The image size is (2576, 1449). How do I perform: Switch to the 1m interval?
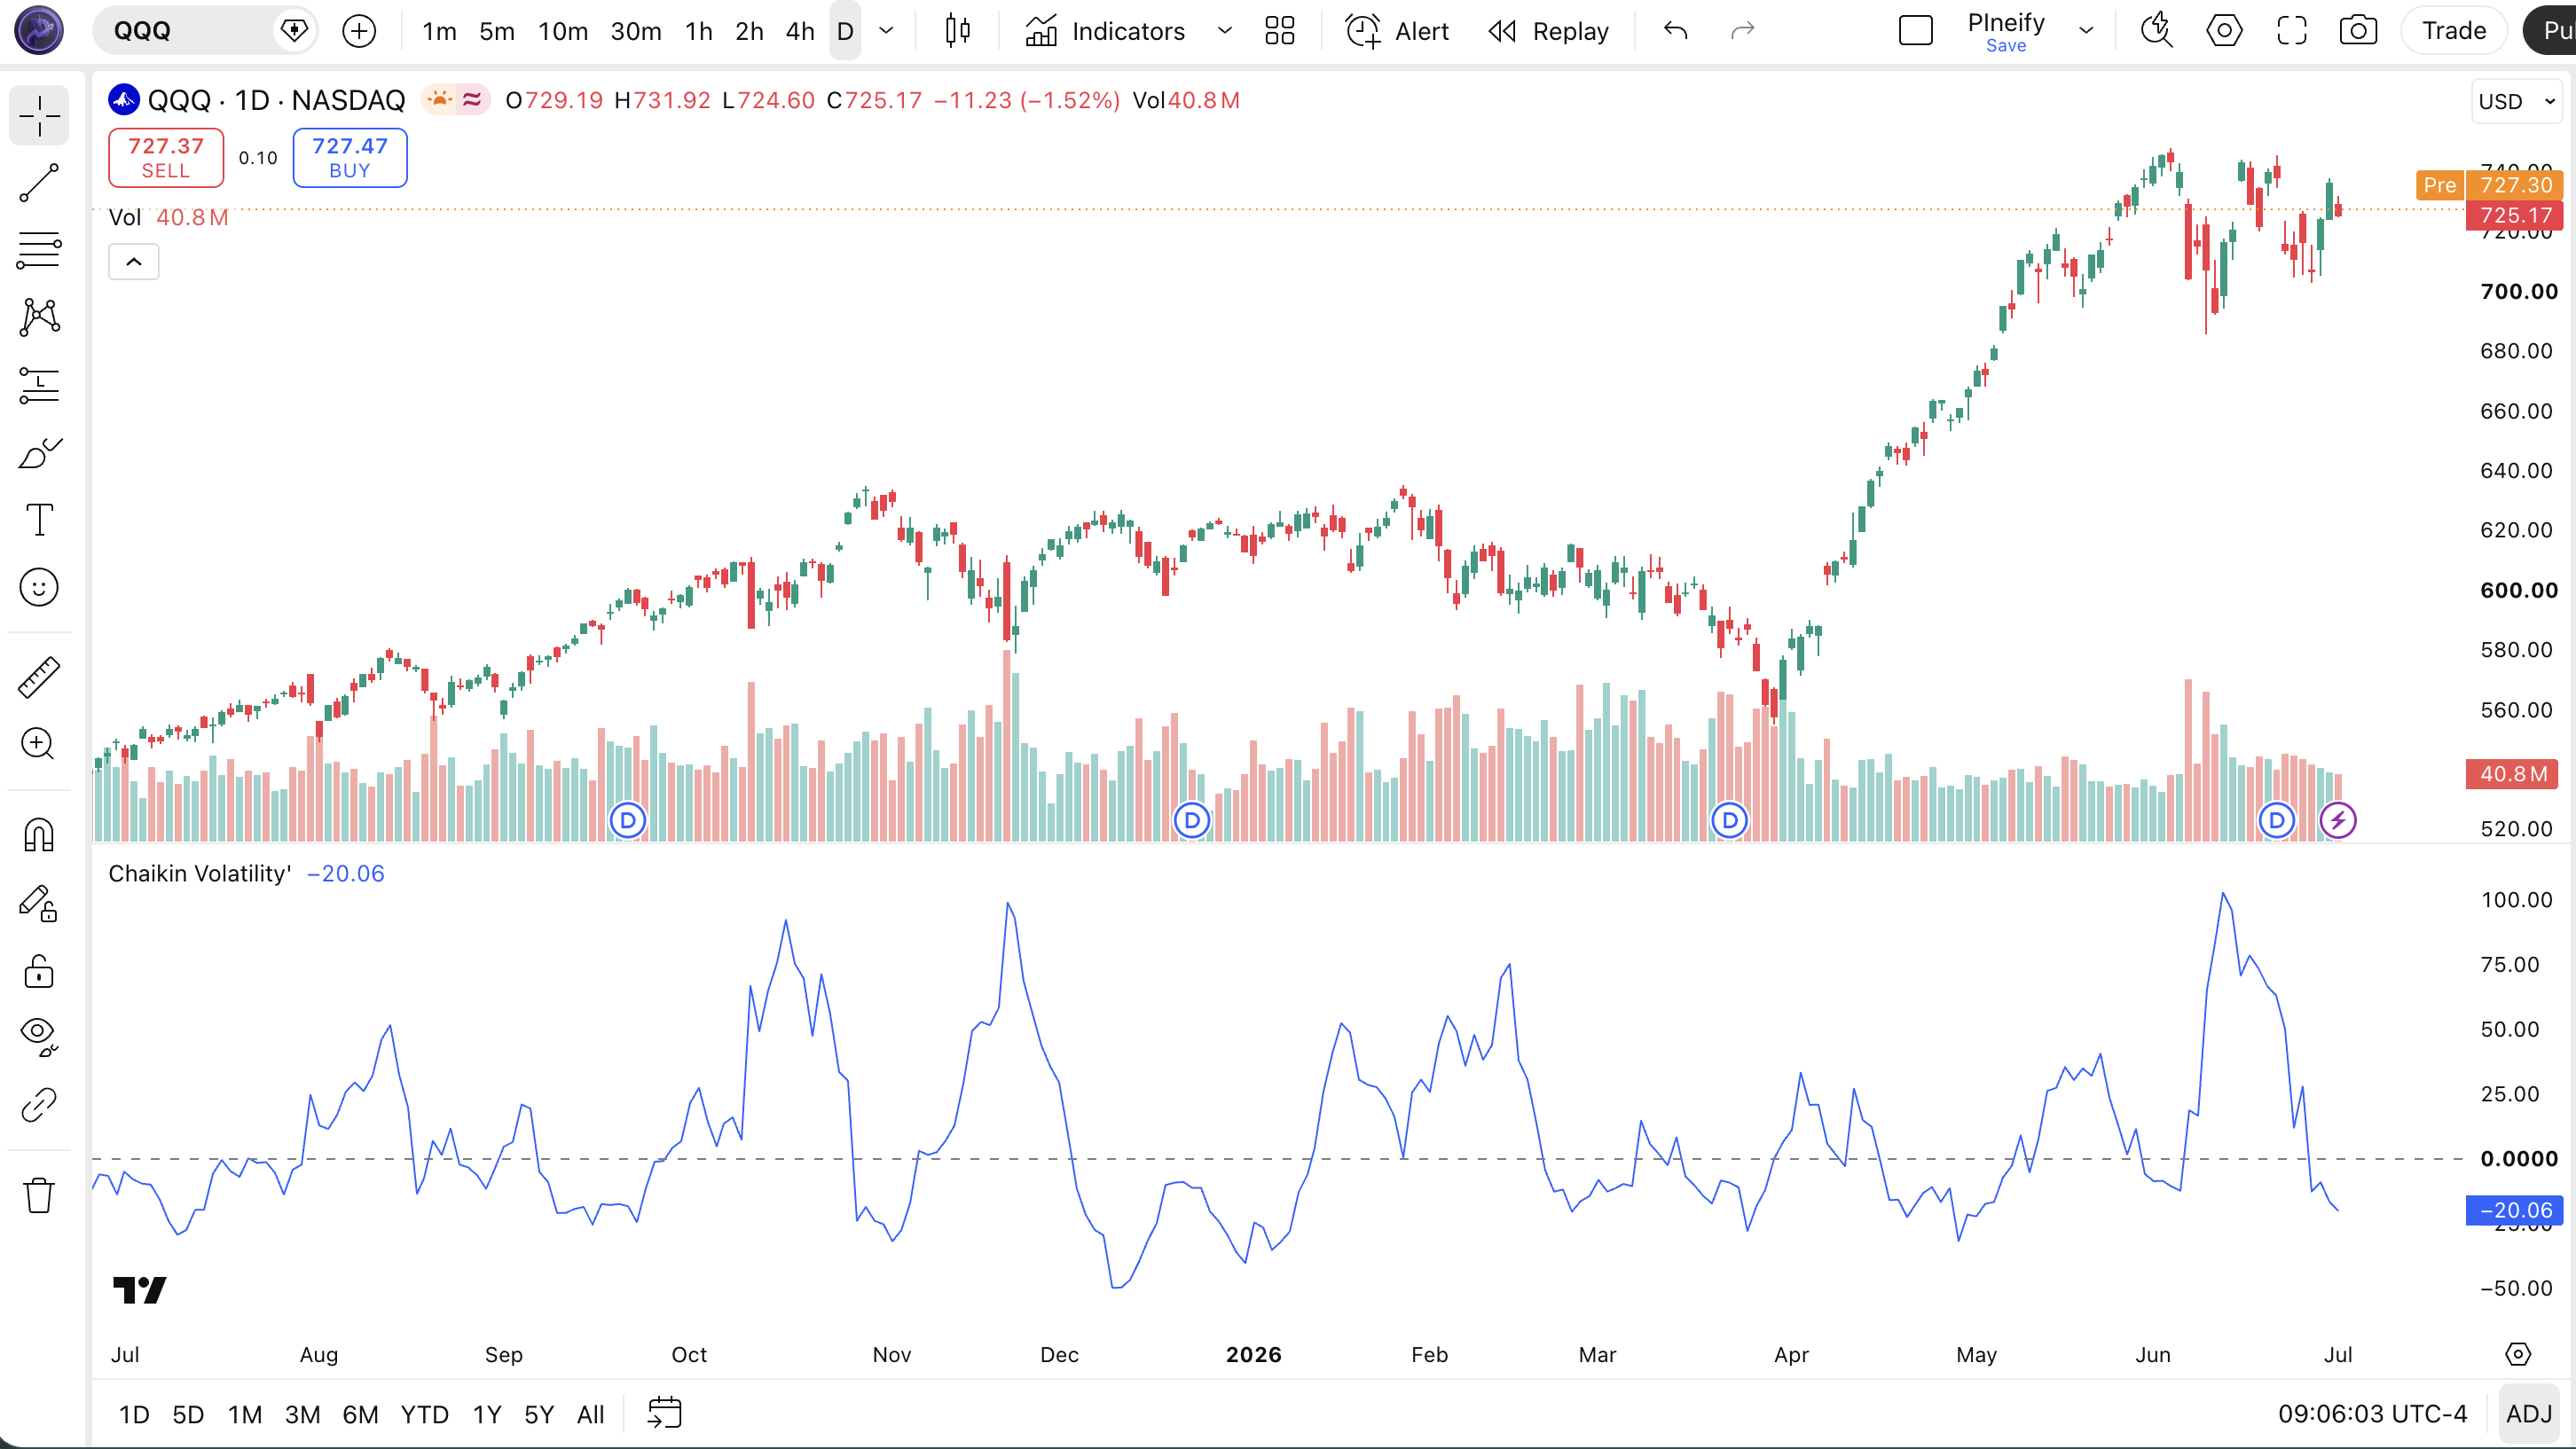pos(439,31)
